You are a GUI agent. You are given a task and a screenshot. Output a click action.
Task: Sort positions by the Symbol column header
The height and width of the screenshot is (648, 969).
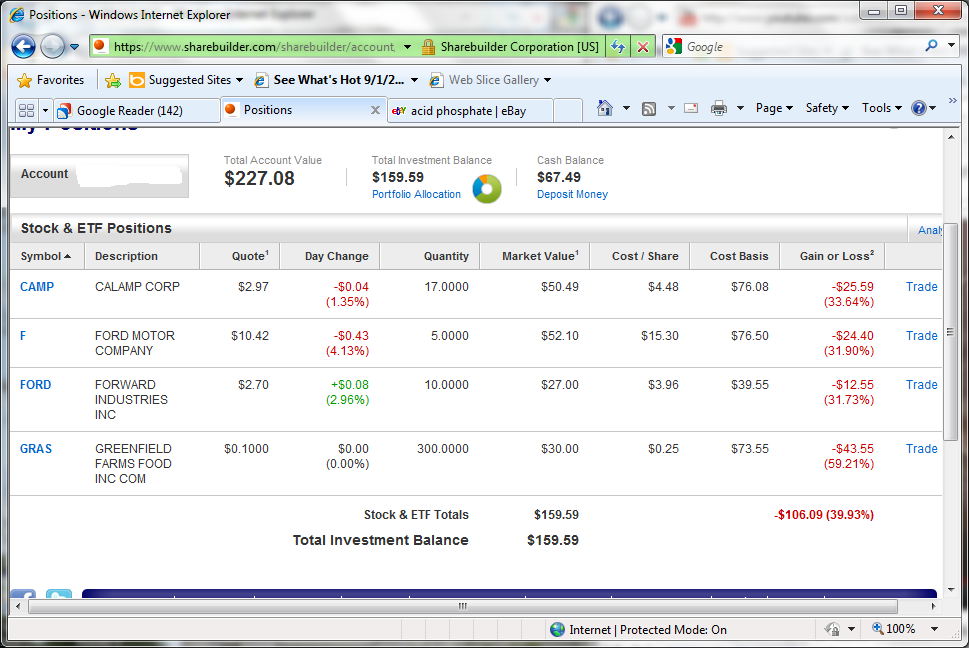(41, 256)
